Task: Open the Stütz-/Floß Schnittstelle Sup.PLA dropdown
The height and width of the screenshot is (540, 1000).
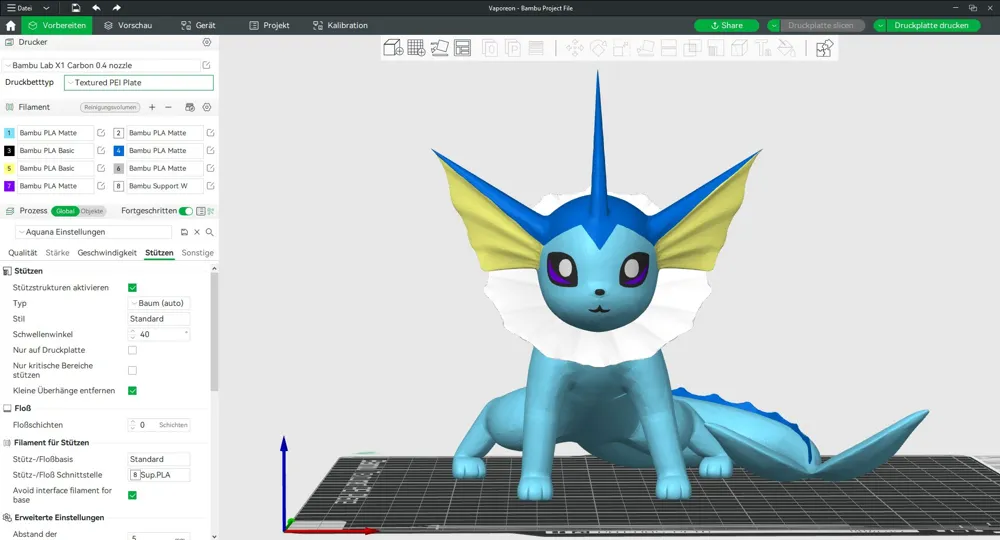Action: click(x=159, y=475)
